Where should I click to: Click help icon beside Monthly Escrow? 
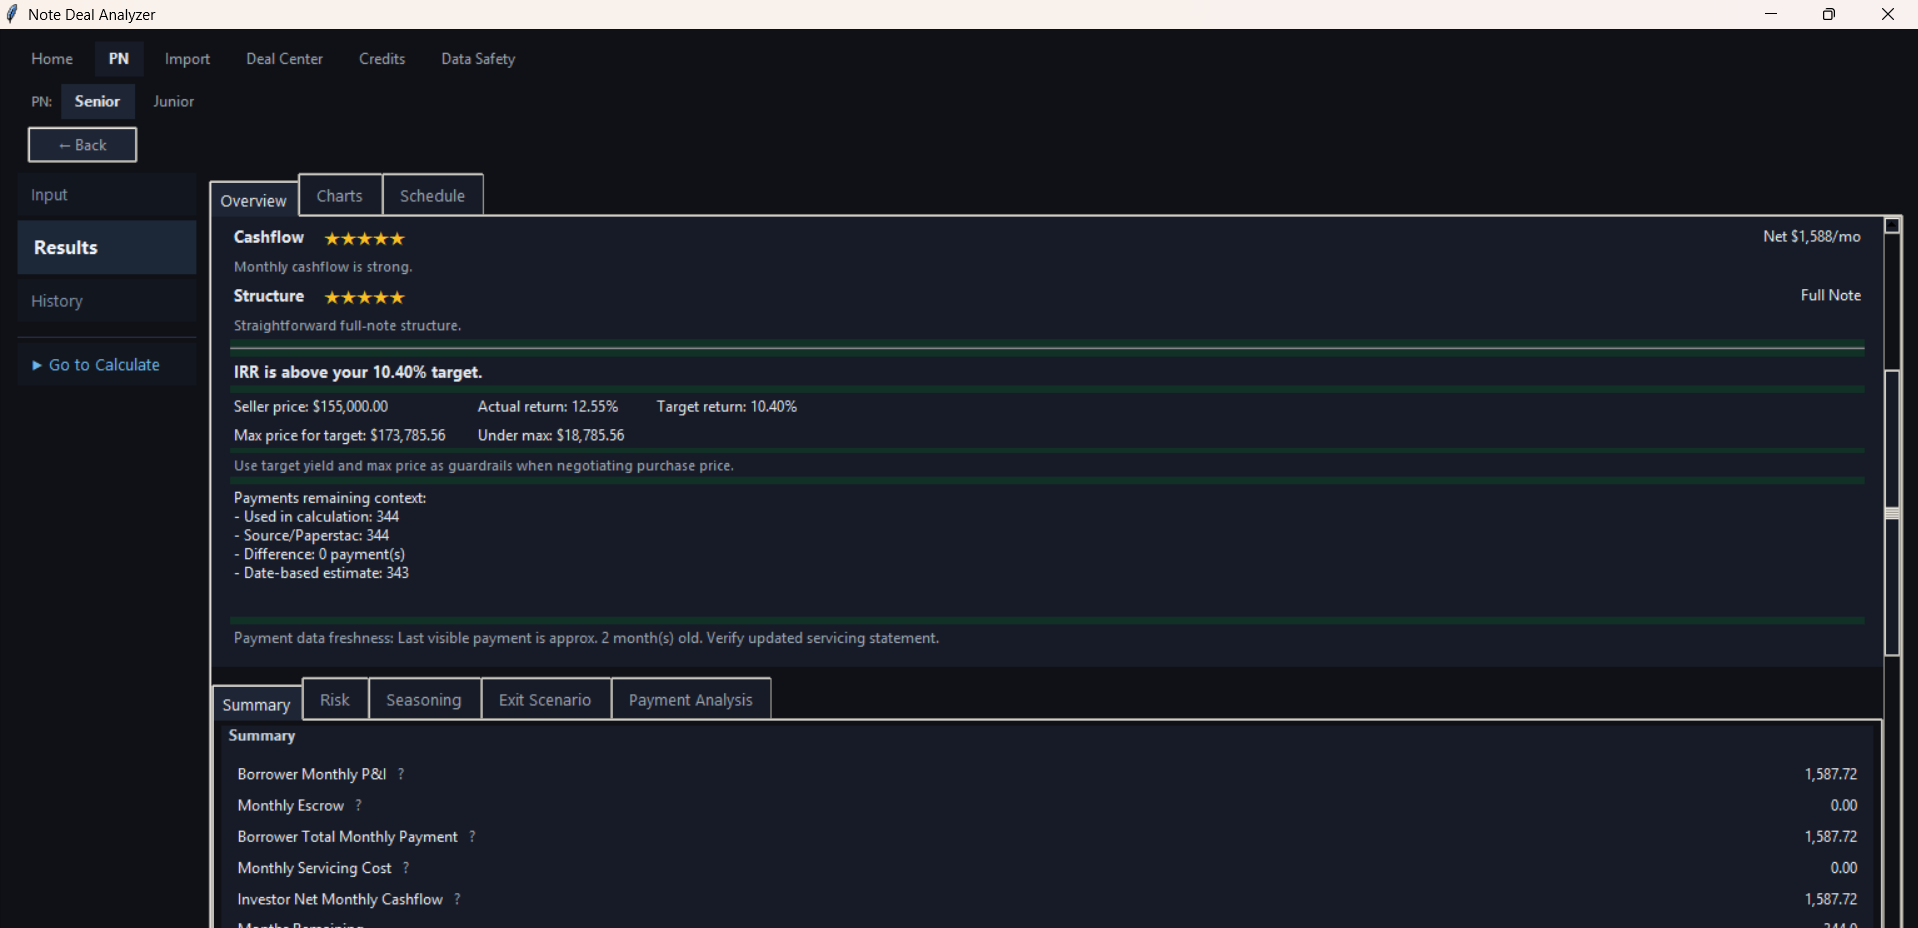(x=359, y=805)
